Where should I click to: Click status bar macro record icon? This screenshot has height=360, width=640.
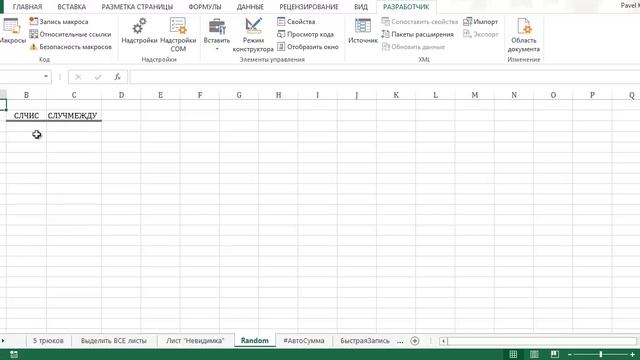click(x=14, y=354)
